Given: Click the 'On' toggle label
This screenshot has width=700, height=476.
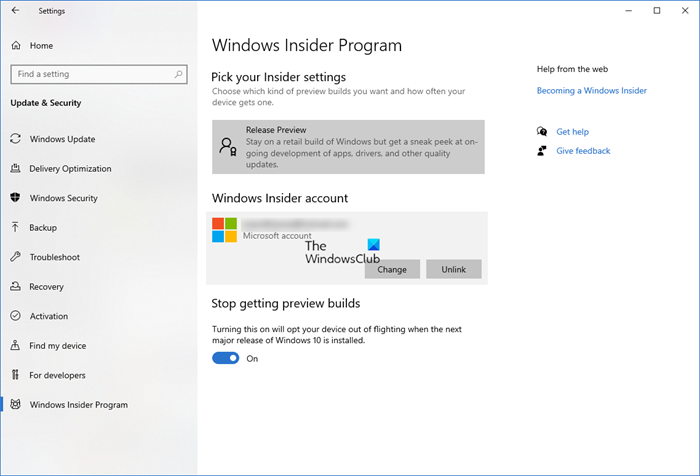Looking at the screenshot, I should pyautogui.click(x=252, y=359).
